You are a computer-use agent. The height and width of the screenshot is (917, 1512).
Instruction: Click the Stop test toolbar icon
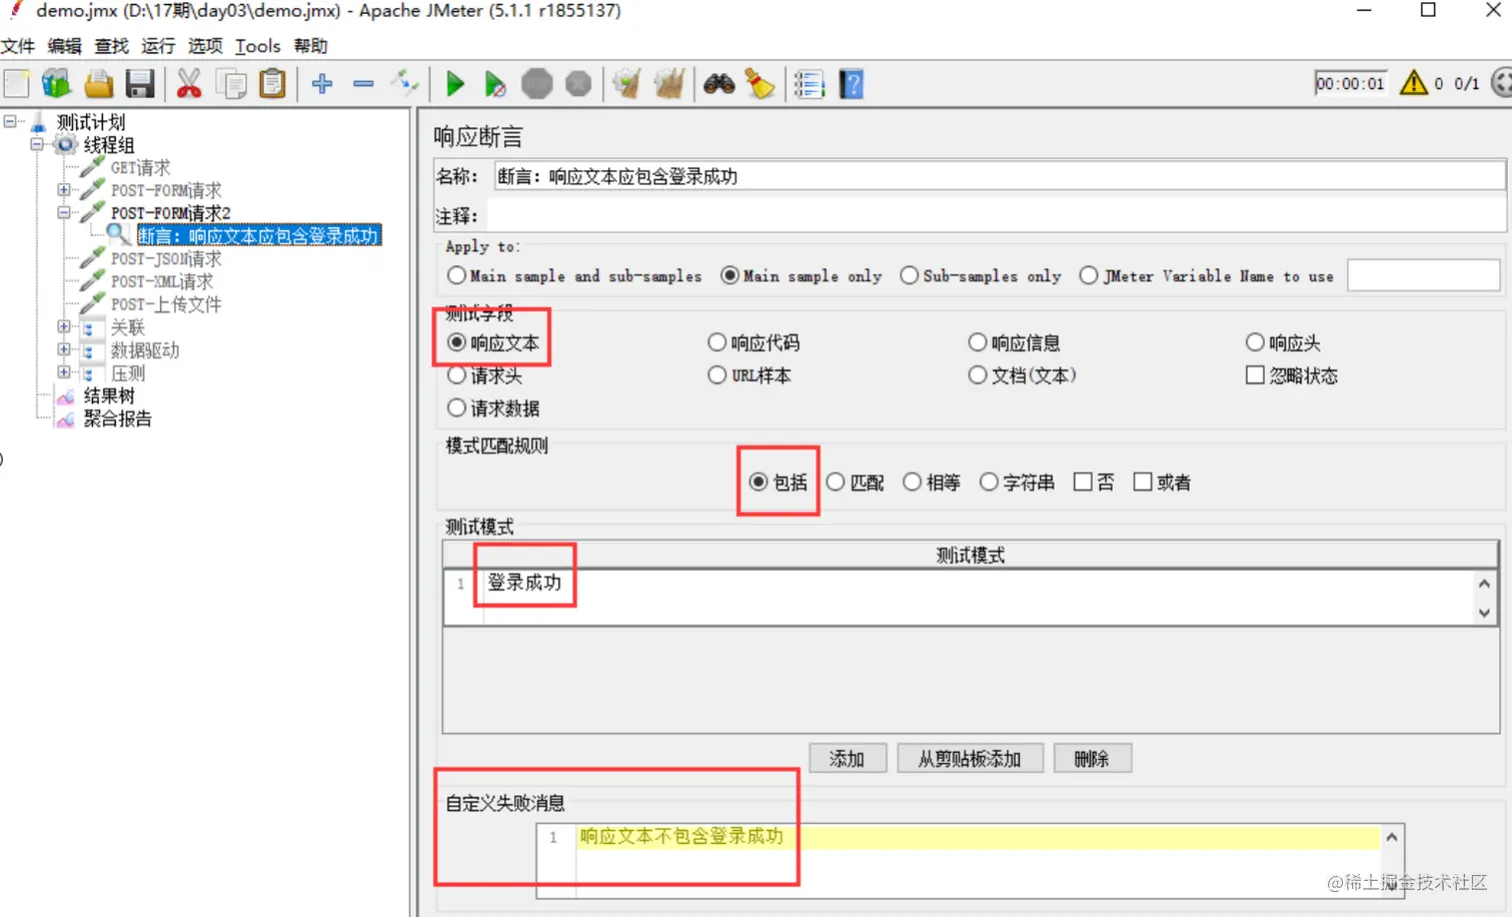tap(537, 84)
